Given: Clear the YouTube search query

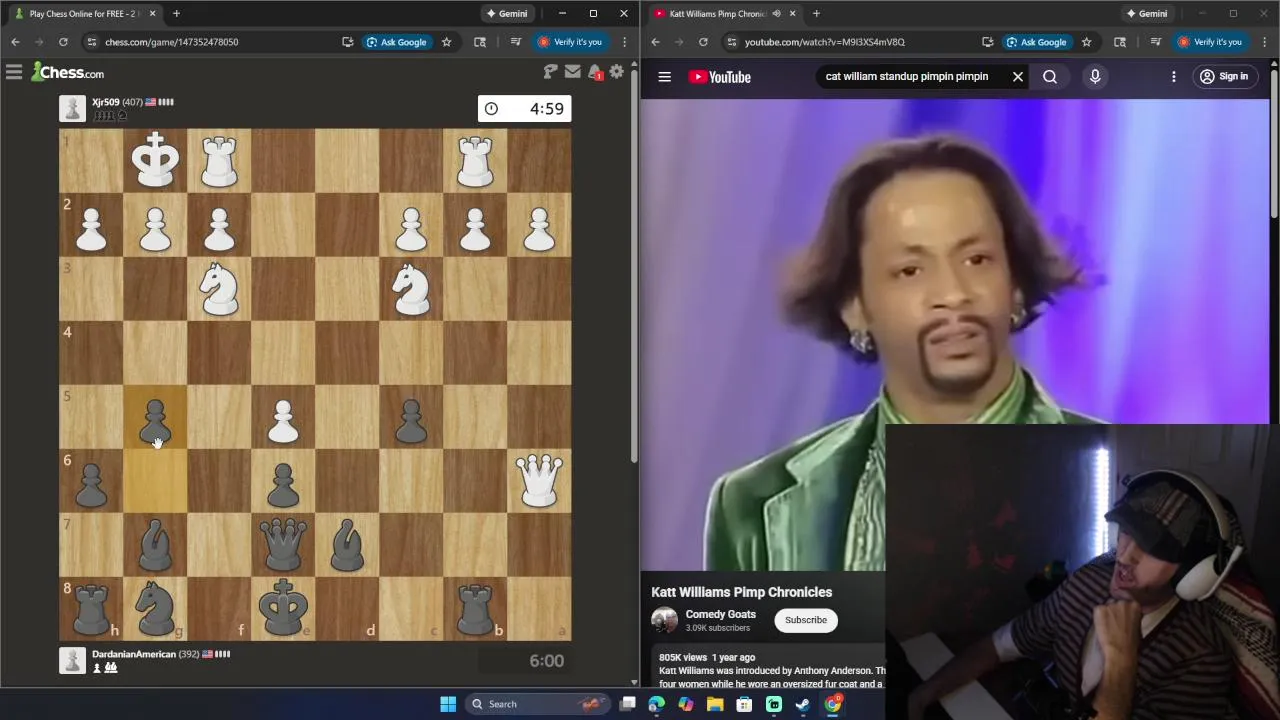Looking at the screenshot, I should [1018, 77].
